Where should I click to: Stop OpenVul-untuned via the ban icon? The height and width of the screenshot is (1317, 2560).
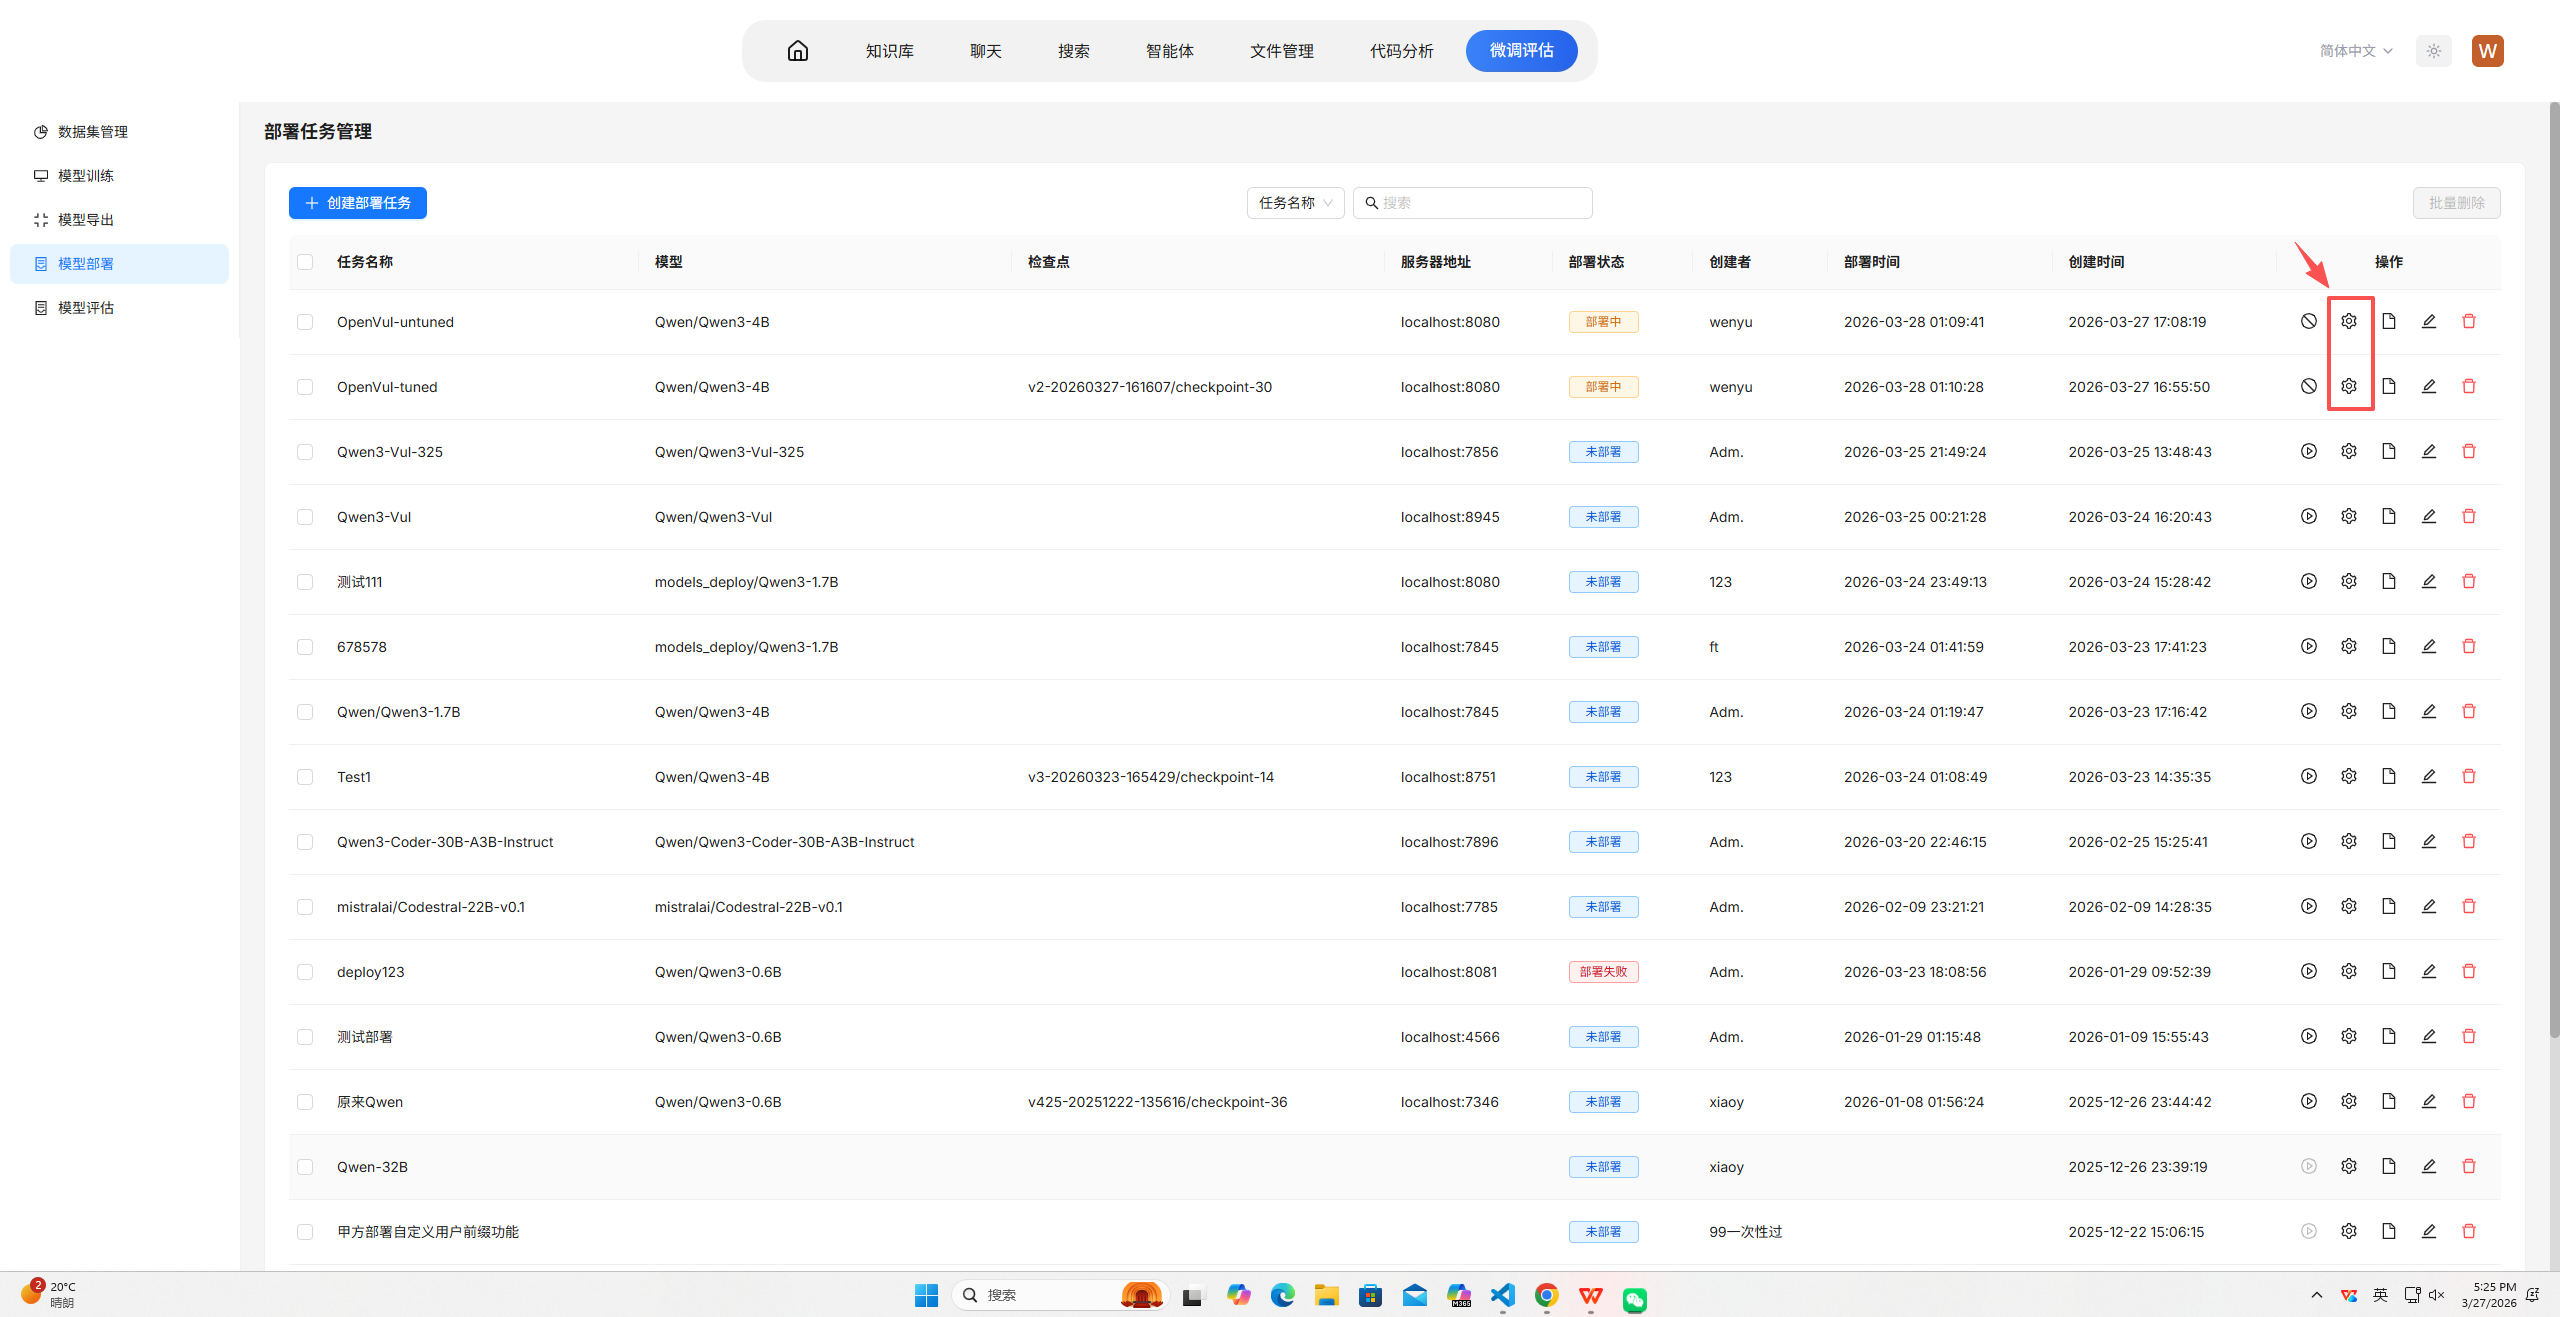2308,321
